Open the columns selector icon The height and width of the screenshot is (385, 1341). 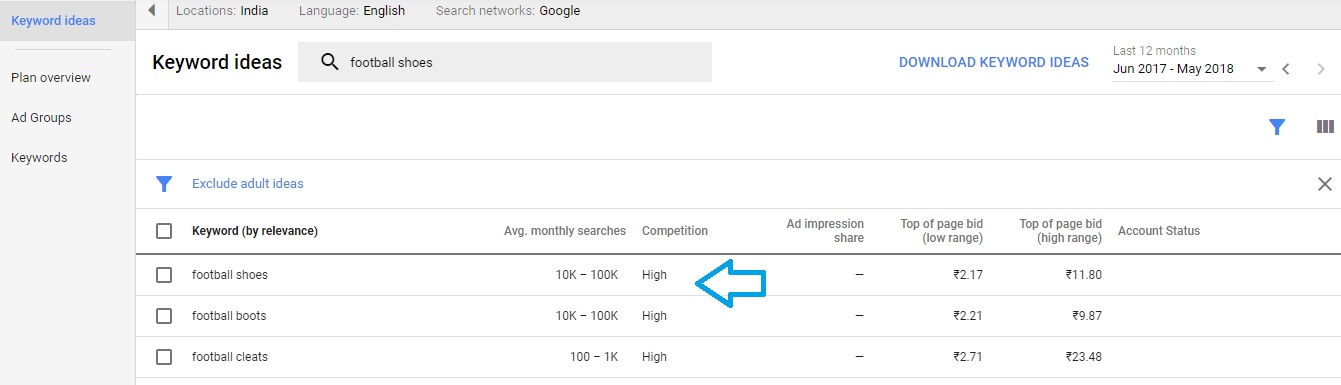[x=1325, y=127]
